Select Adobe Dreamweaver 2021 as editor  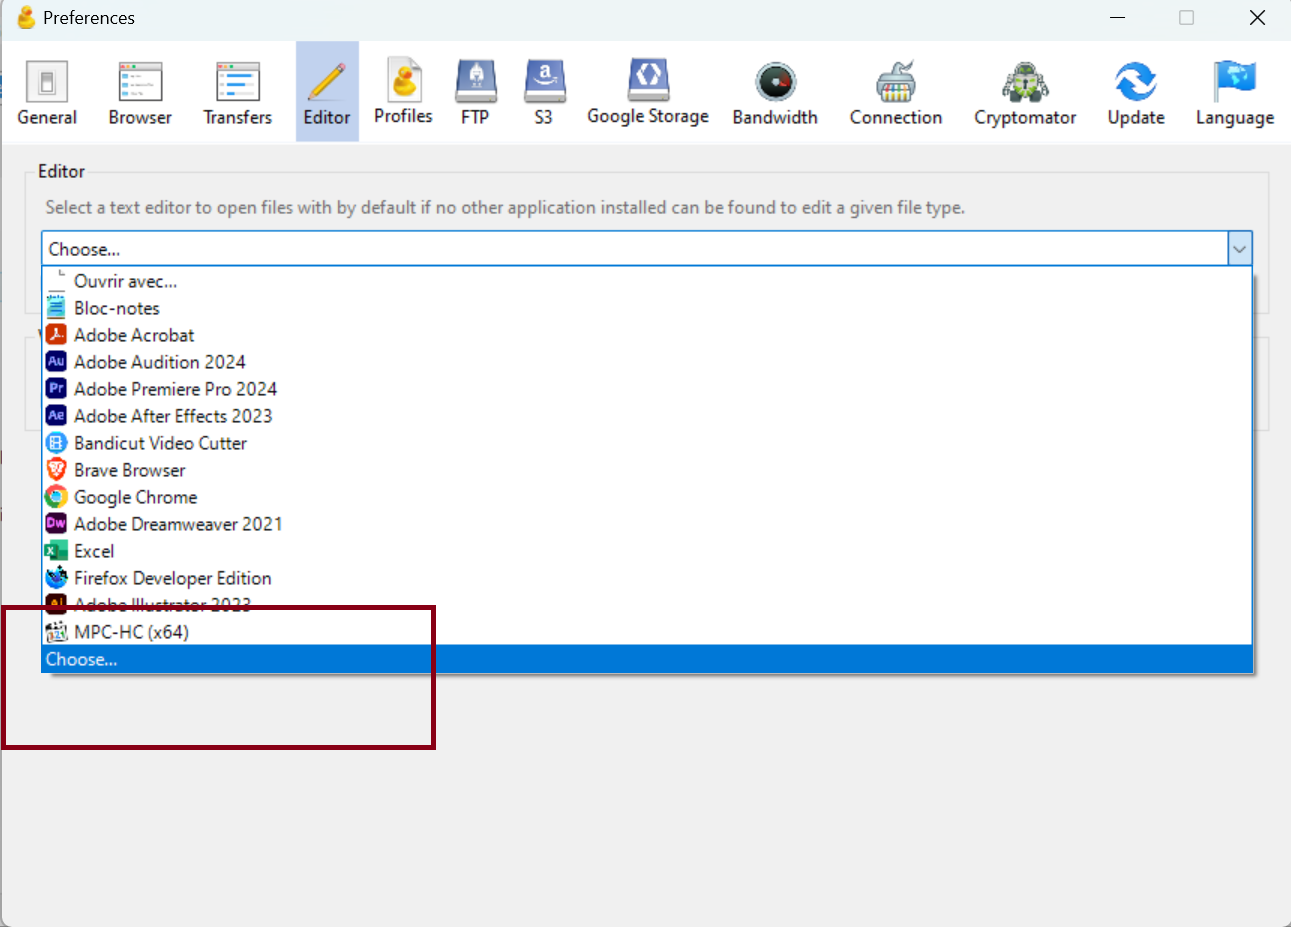[x=647, y=524]
